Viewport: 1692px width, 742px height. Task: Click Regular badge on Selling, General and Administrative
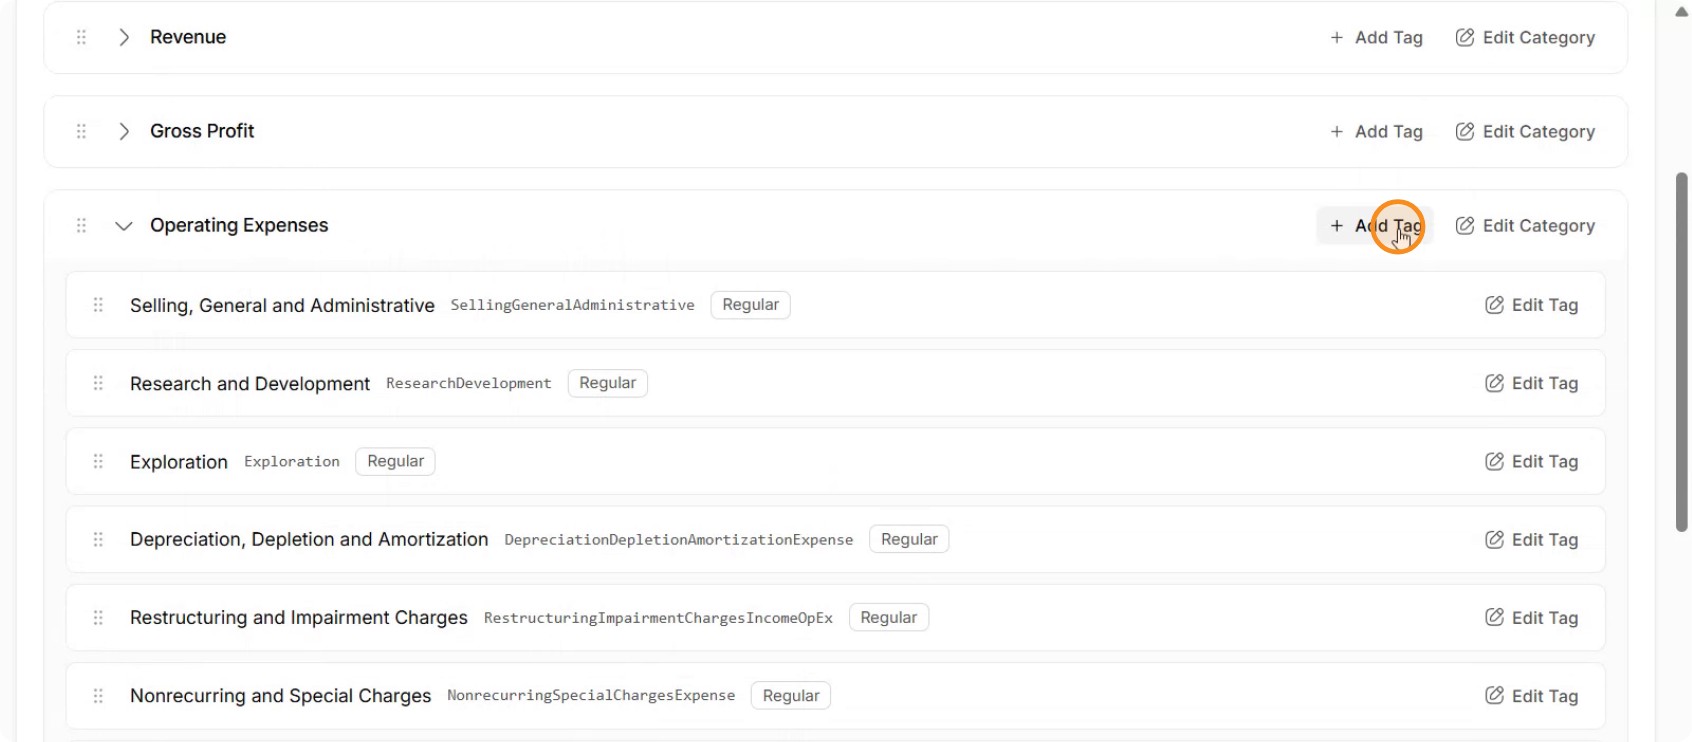coord(751,305)
